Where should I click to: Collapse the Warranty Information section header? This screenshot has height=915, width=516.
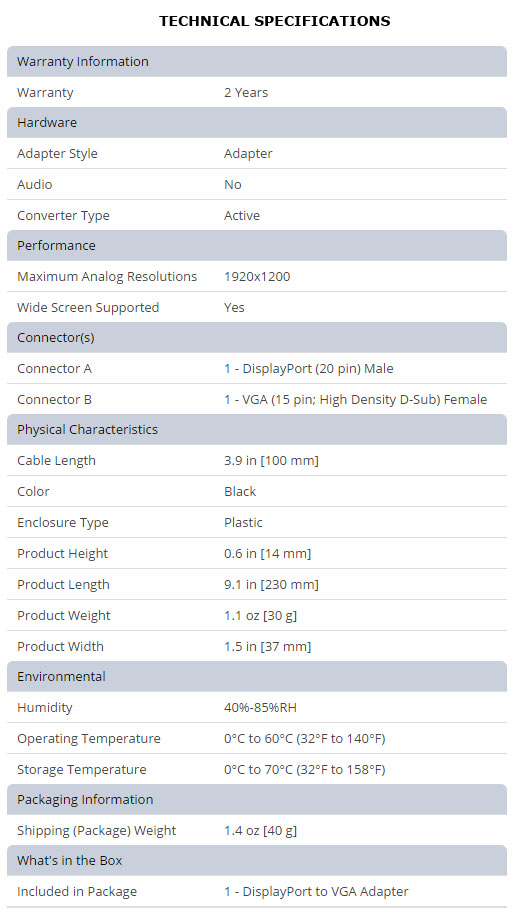[257, 61]
